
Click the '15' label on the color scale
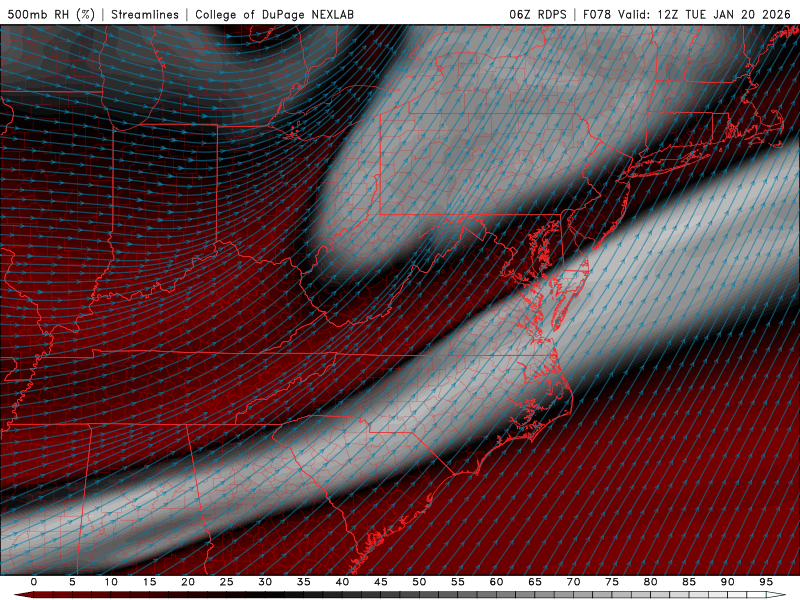(x=149, y=582)
